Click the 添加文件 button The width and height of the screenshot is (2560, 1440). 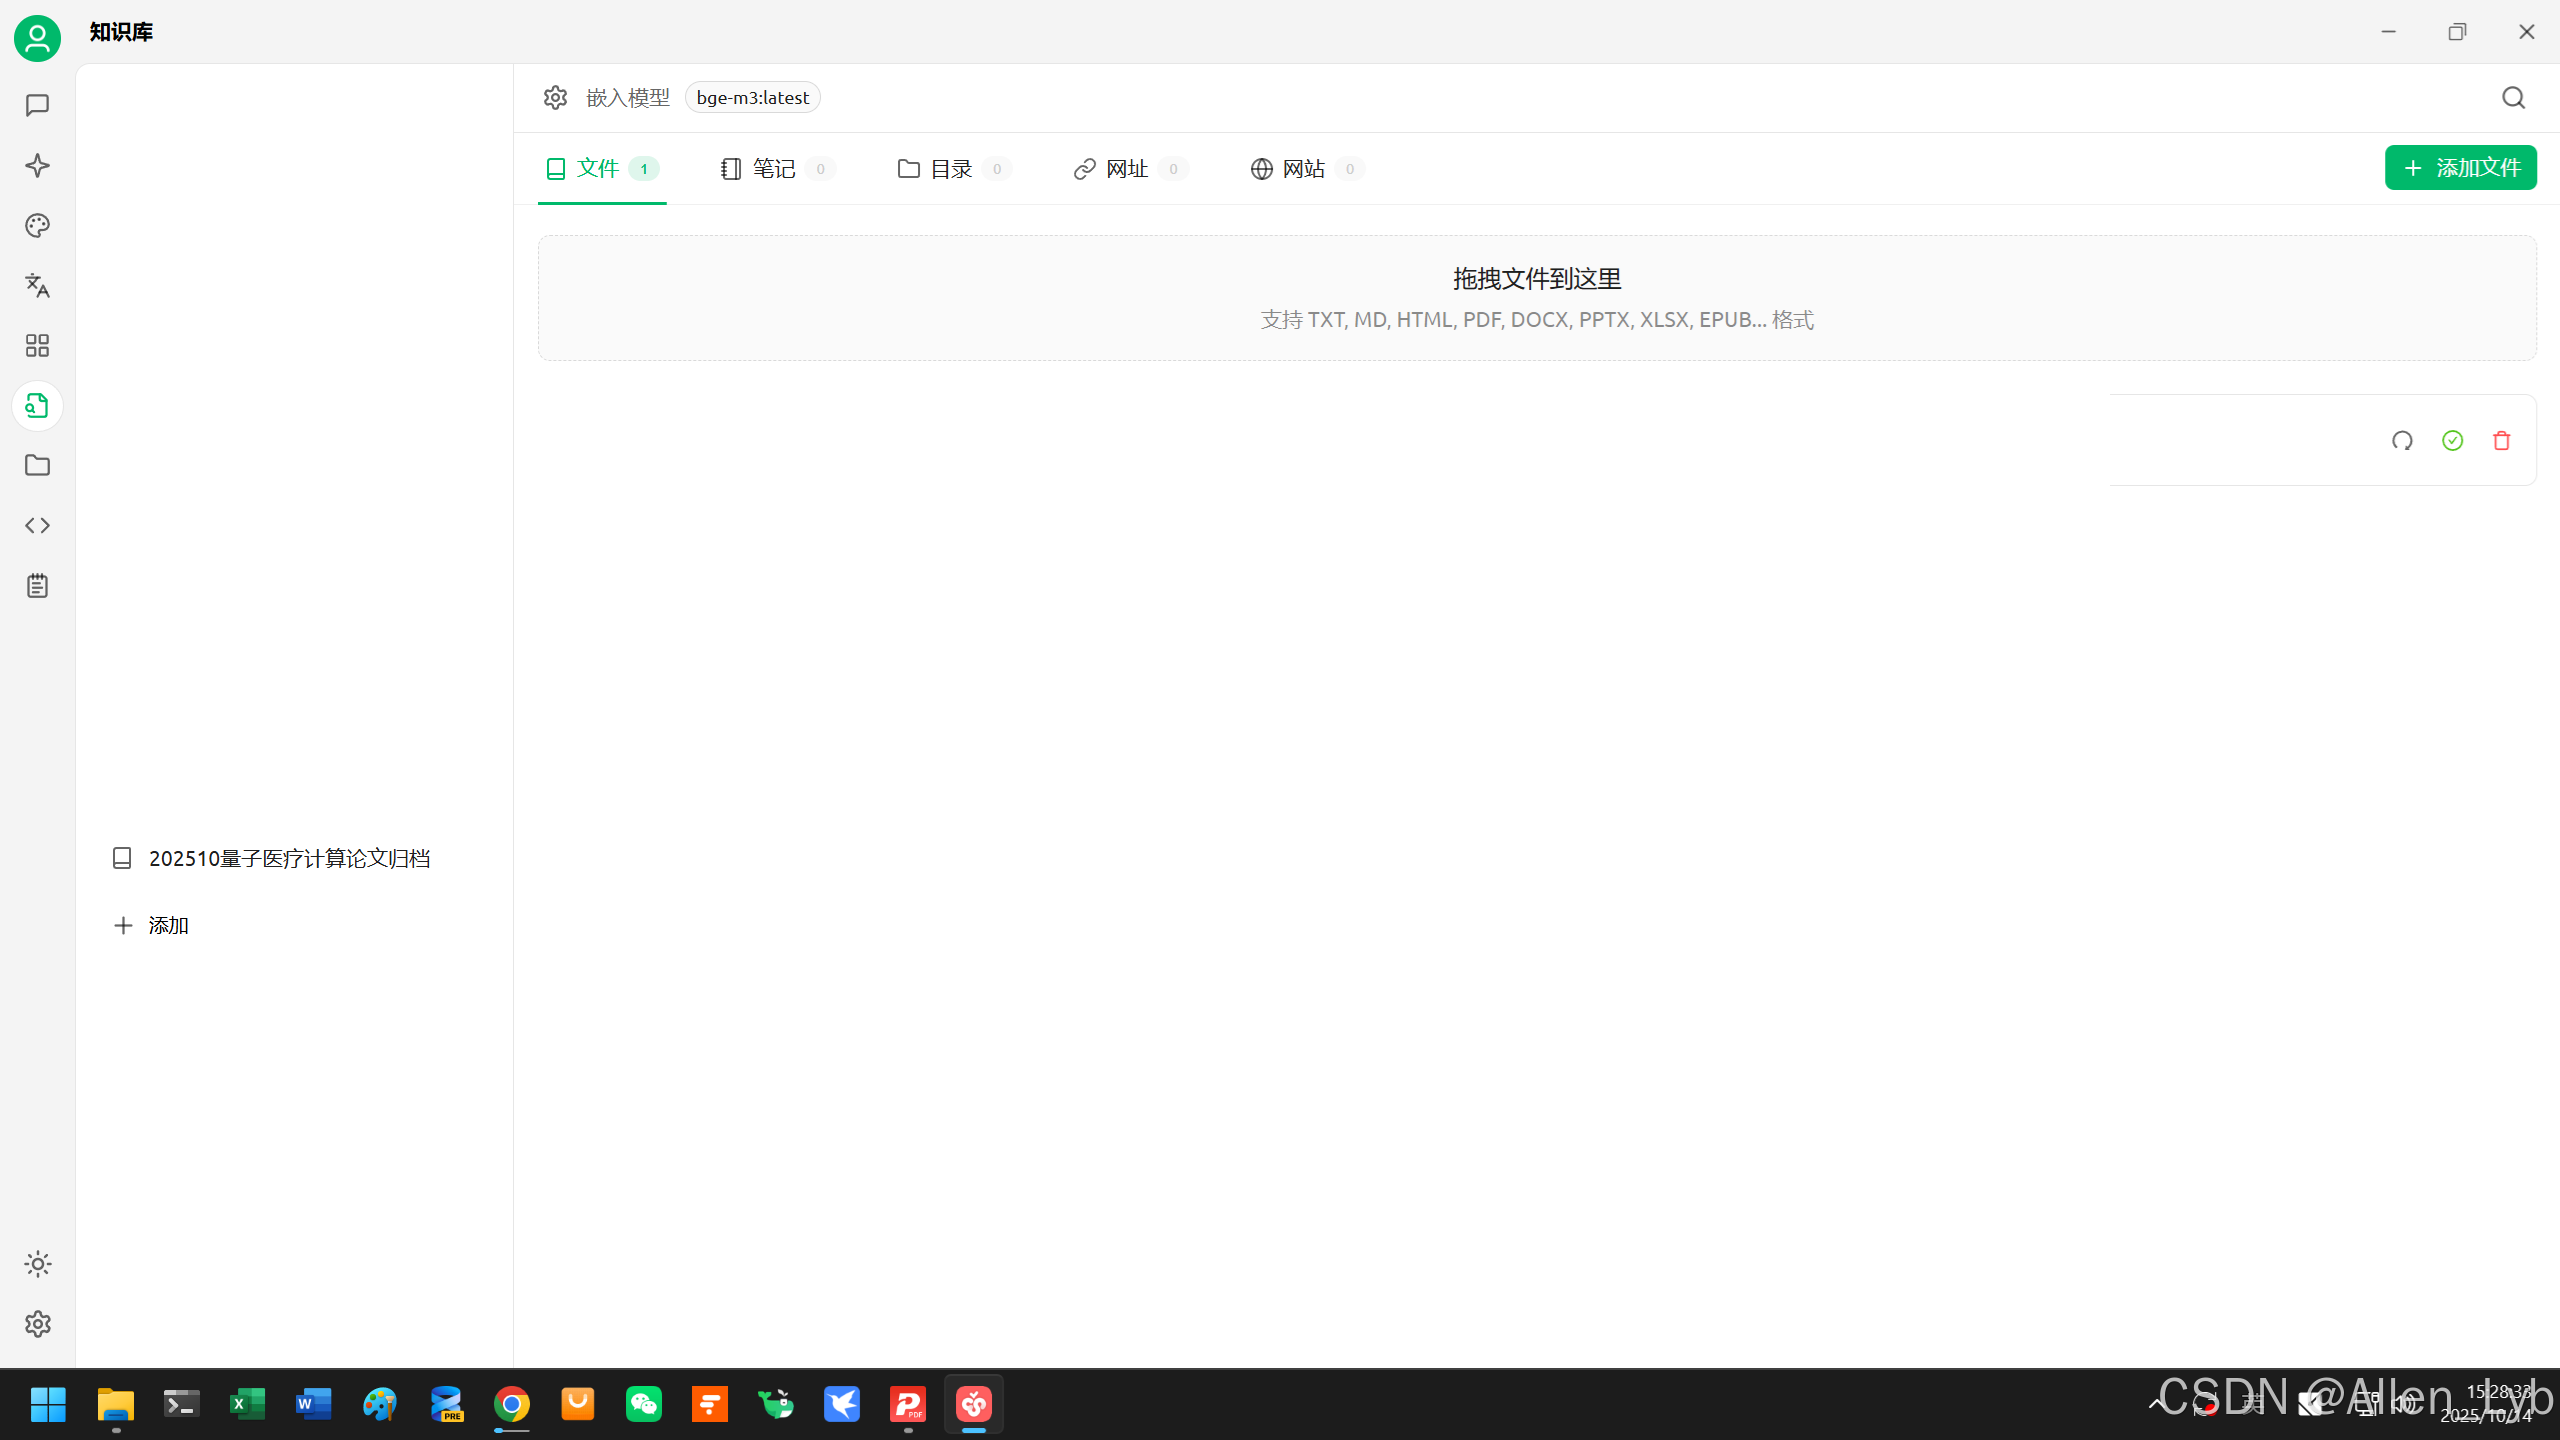click(2460, 167)
